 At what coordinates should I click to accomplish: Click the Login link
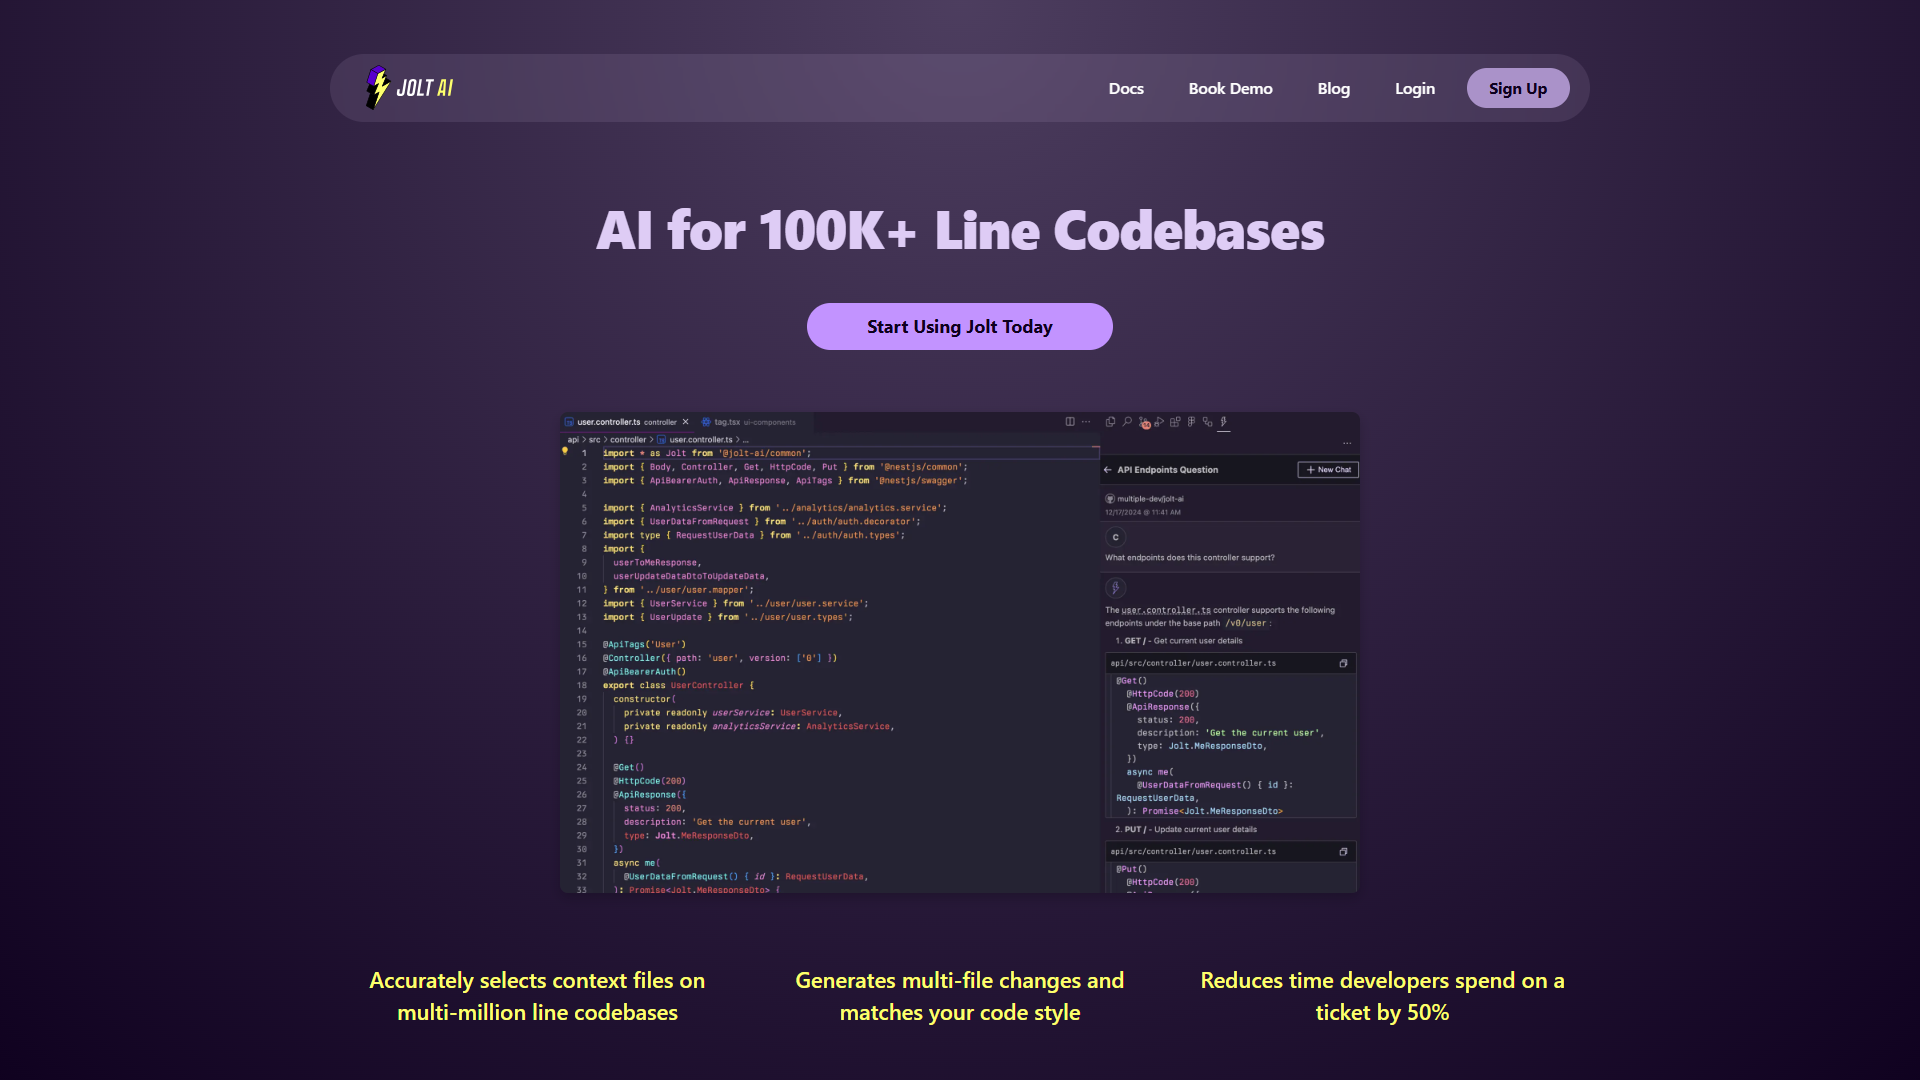pos(1414,88)
